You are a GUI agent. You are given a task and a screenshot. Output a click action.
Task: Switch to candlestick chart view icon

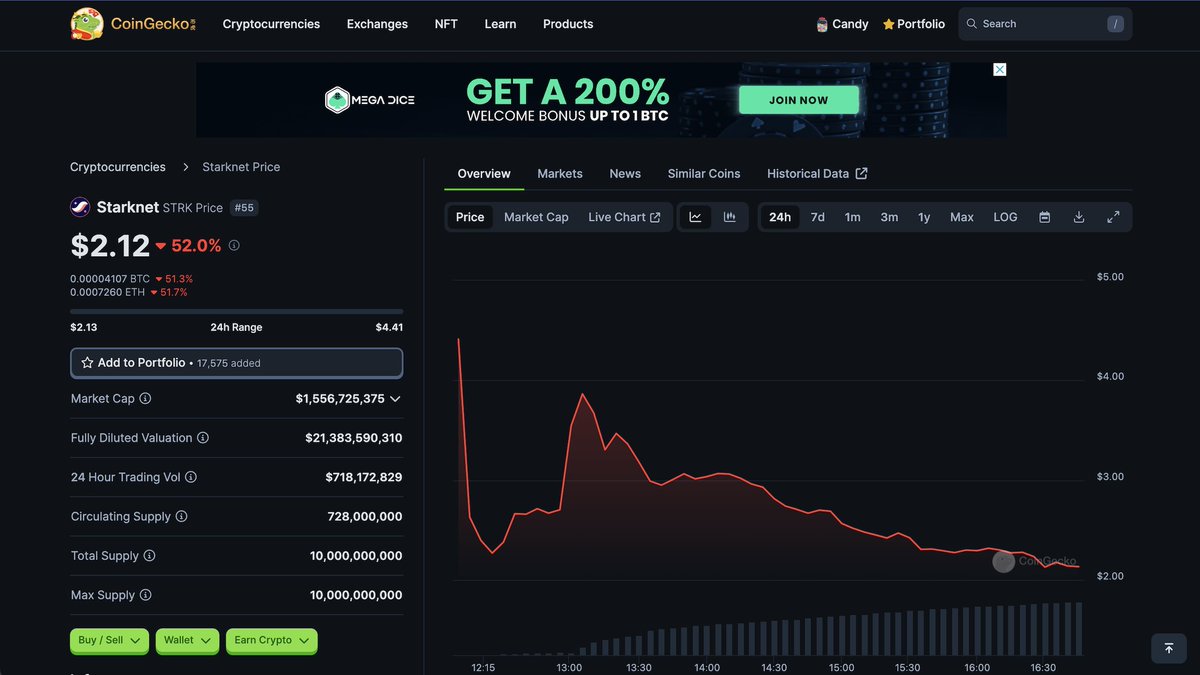pos(730,217)
